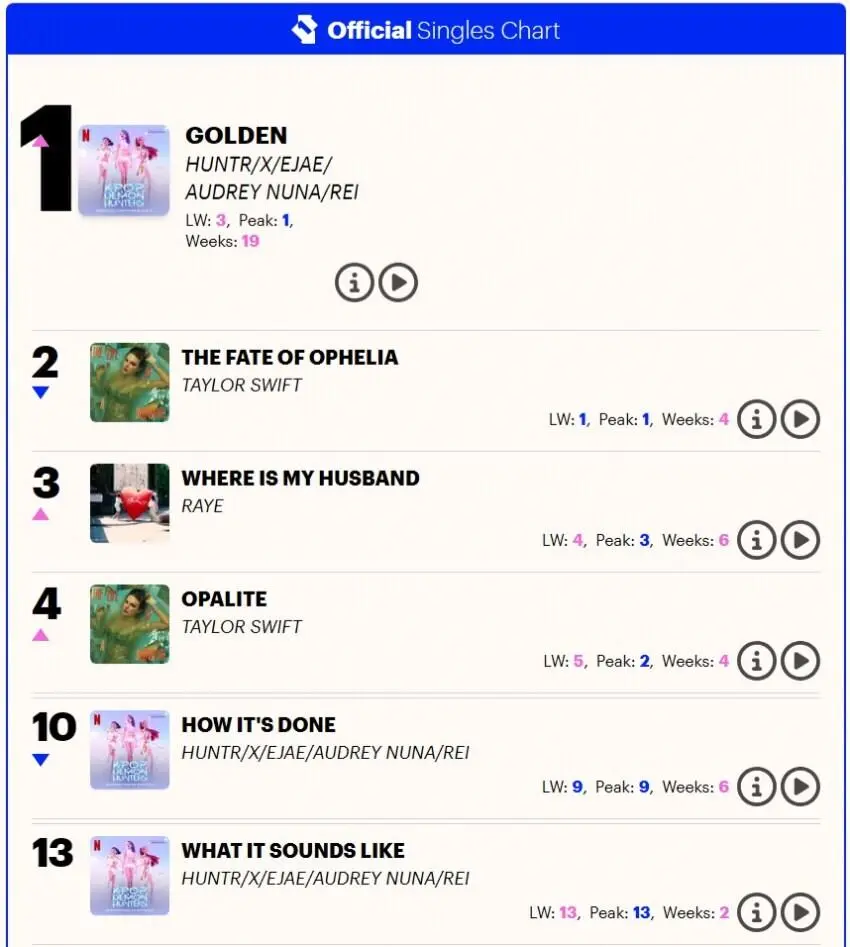850x947 pixels.
Task: Show info for How It's Done
Action: pyautogui.click(x=757, y=787)
